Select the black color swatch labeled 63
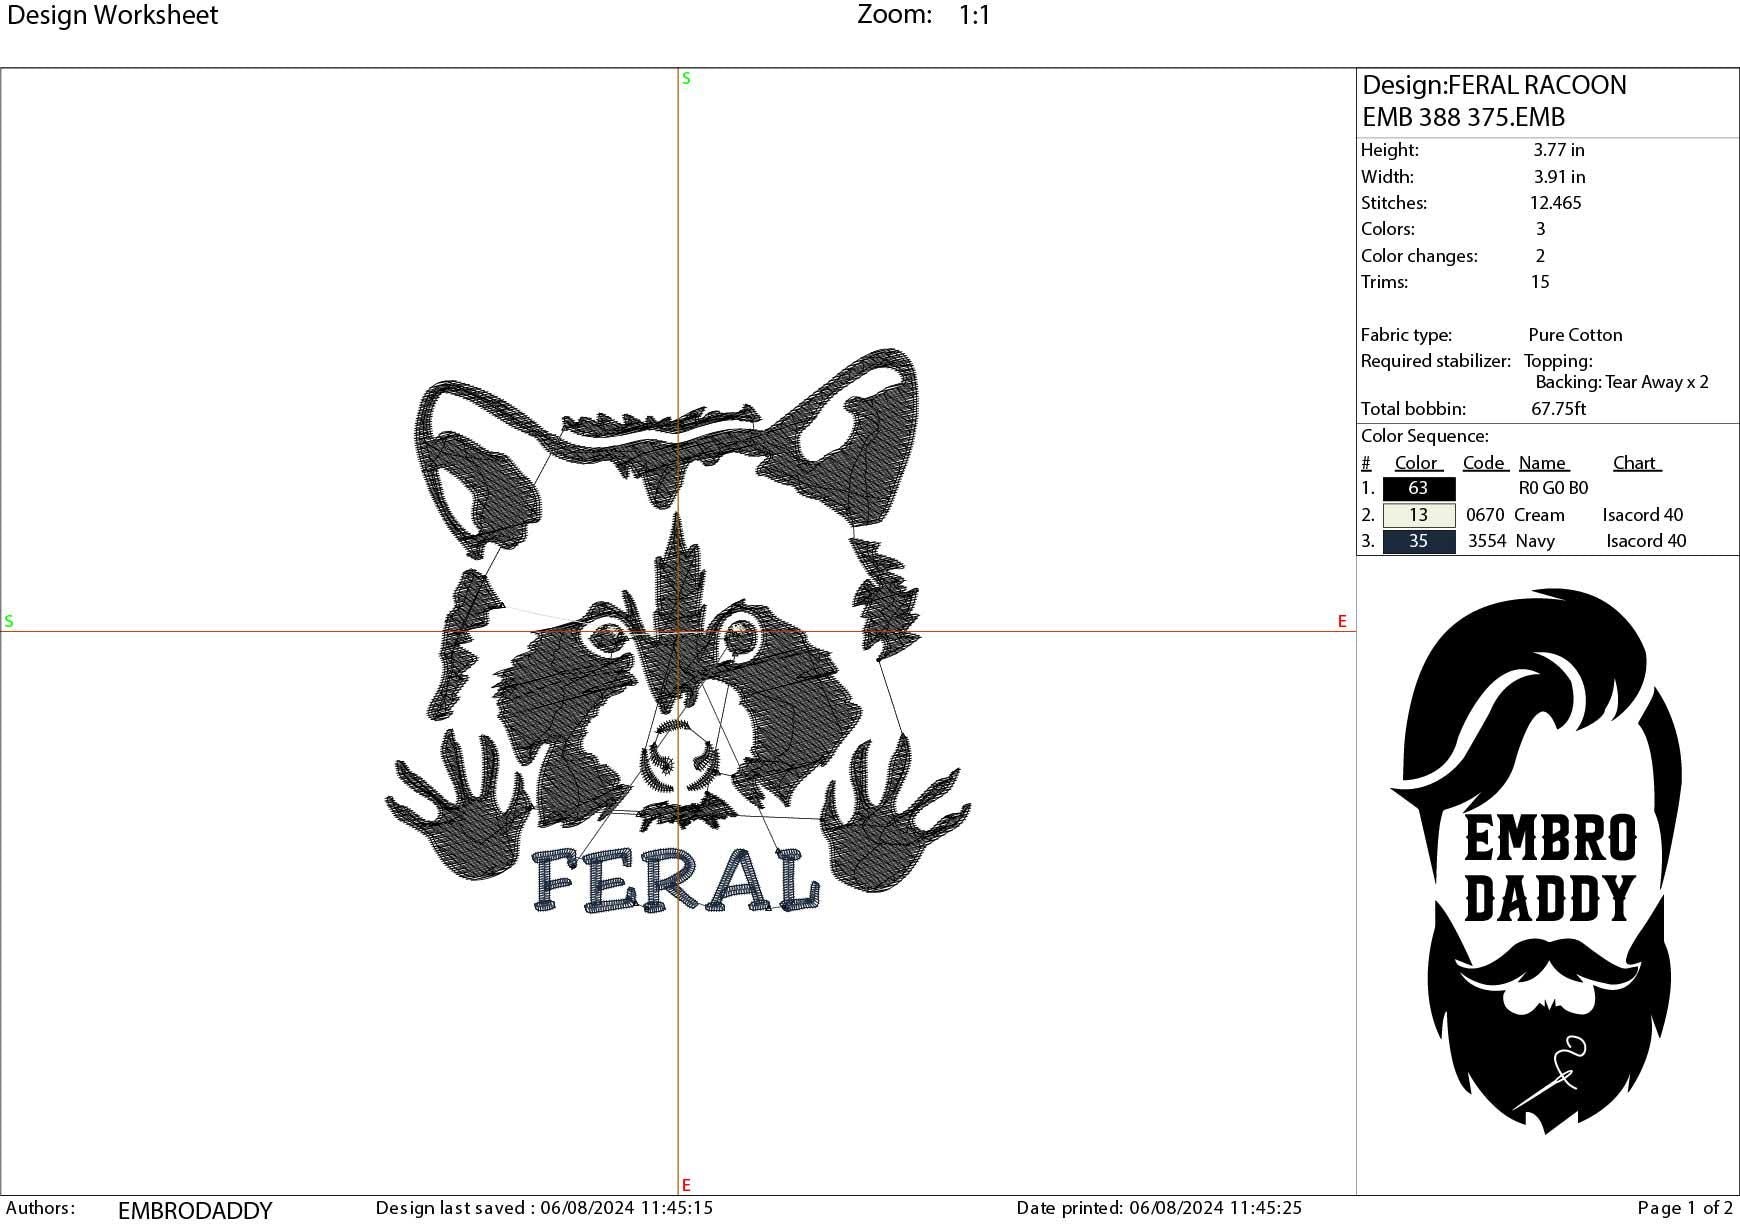 pyautogui.click(x=1418, y=488)
